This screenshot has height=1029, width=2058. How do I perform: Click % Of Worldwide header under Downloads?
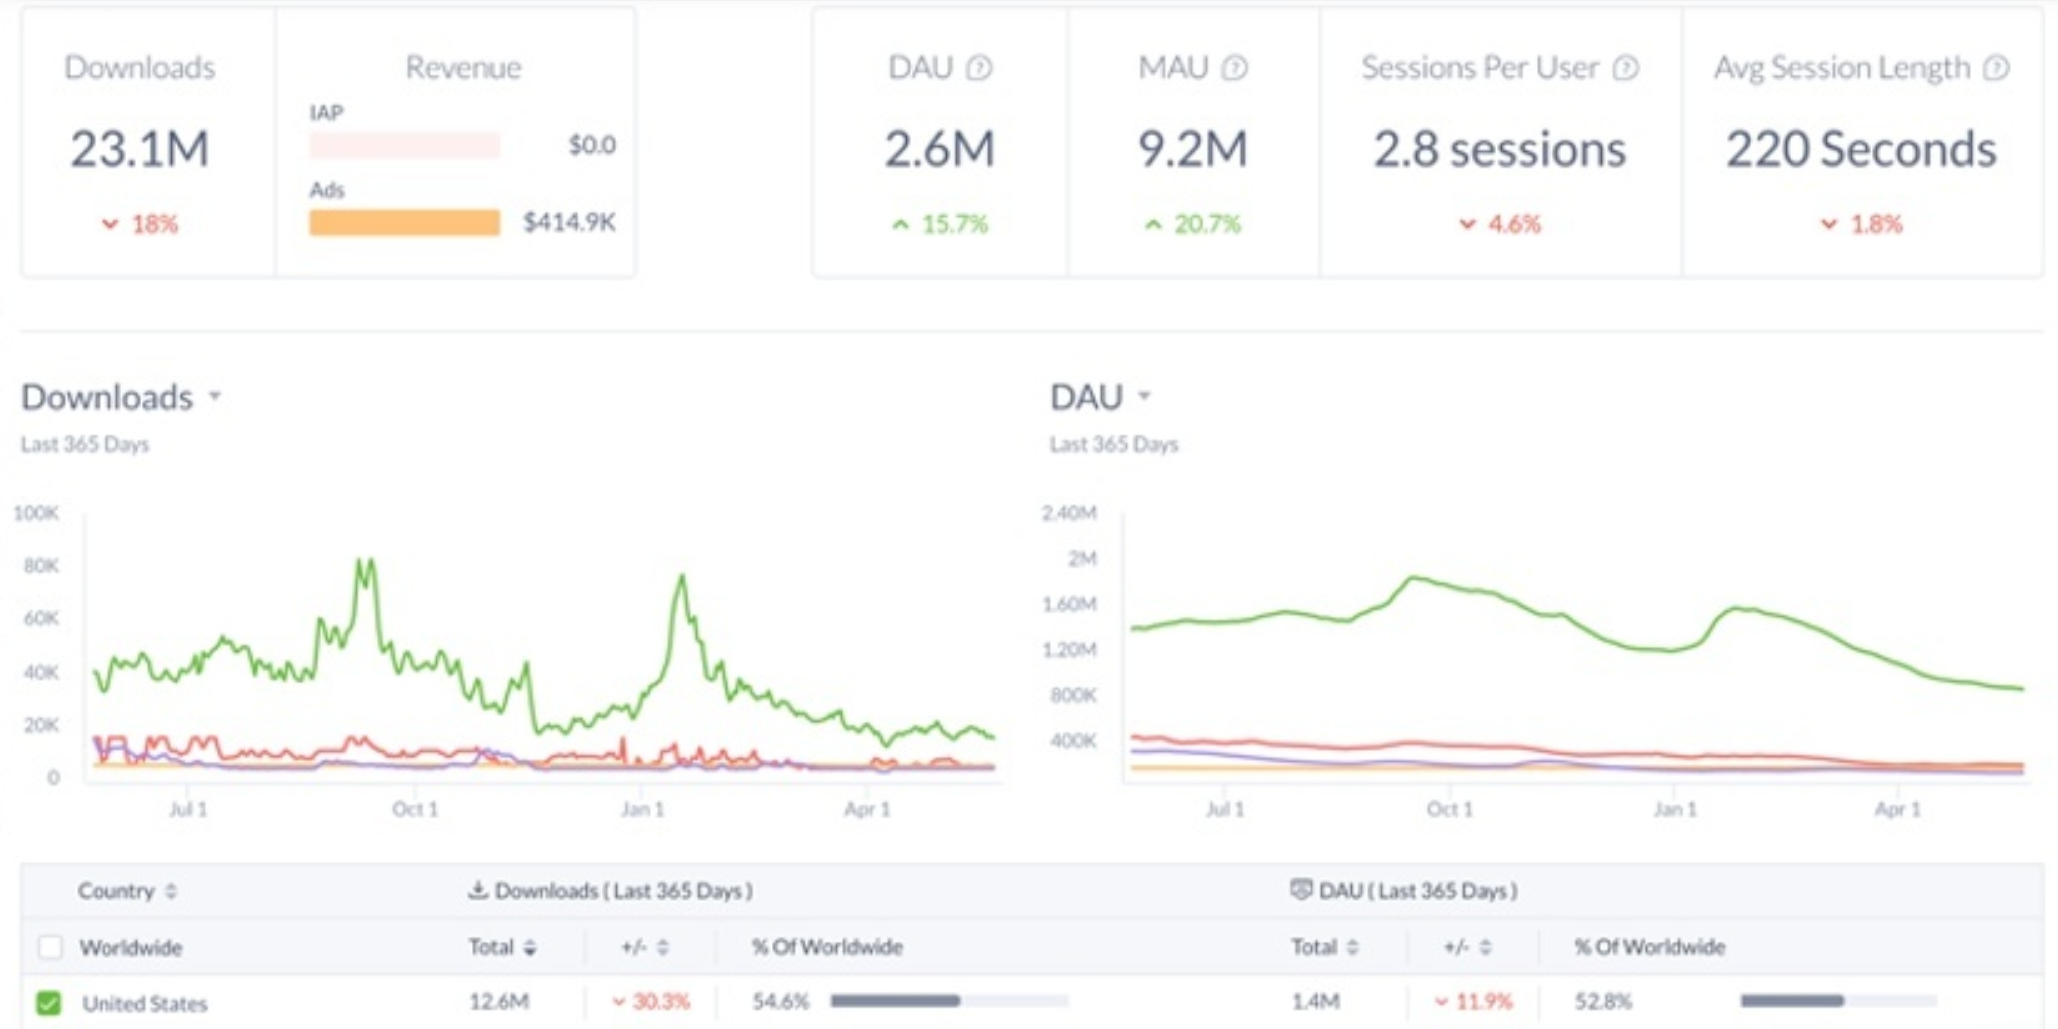[827, 947]
